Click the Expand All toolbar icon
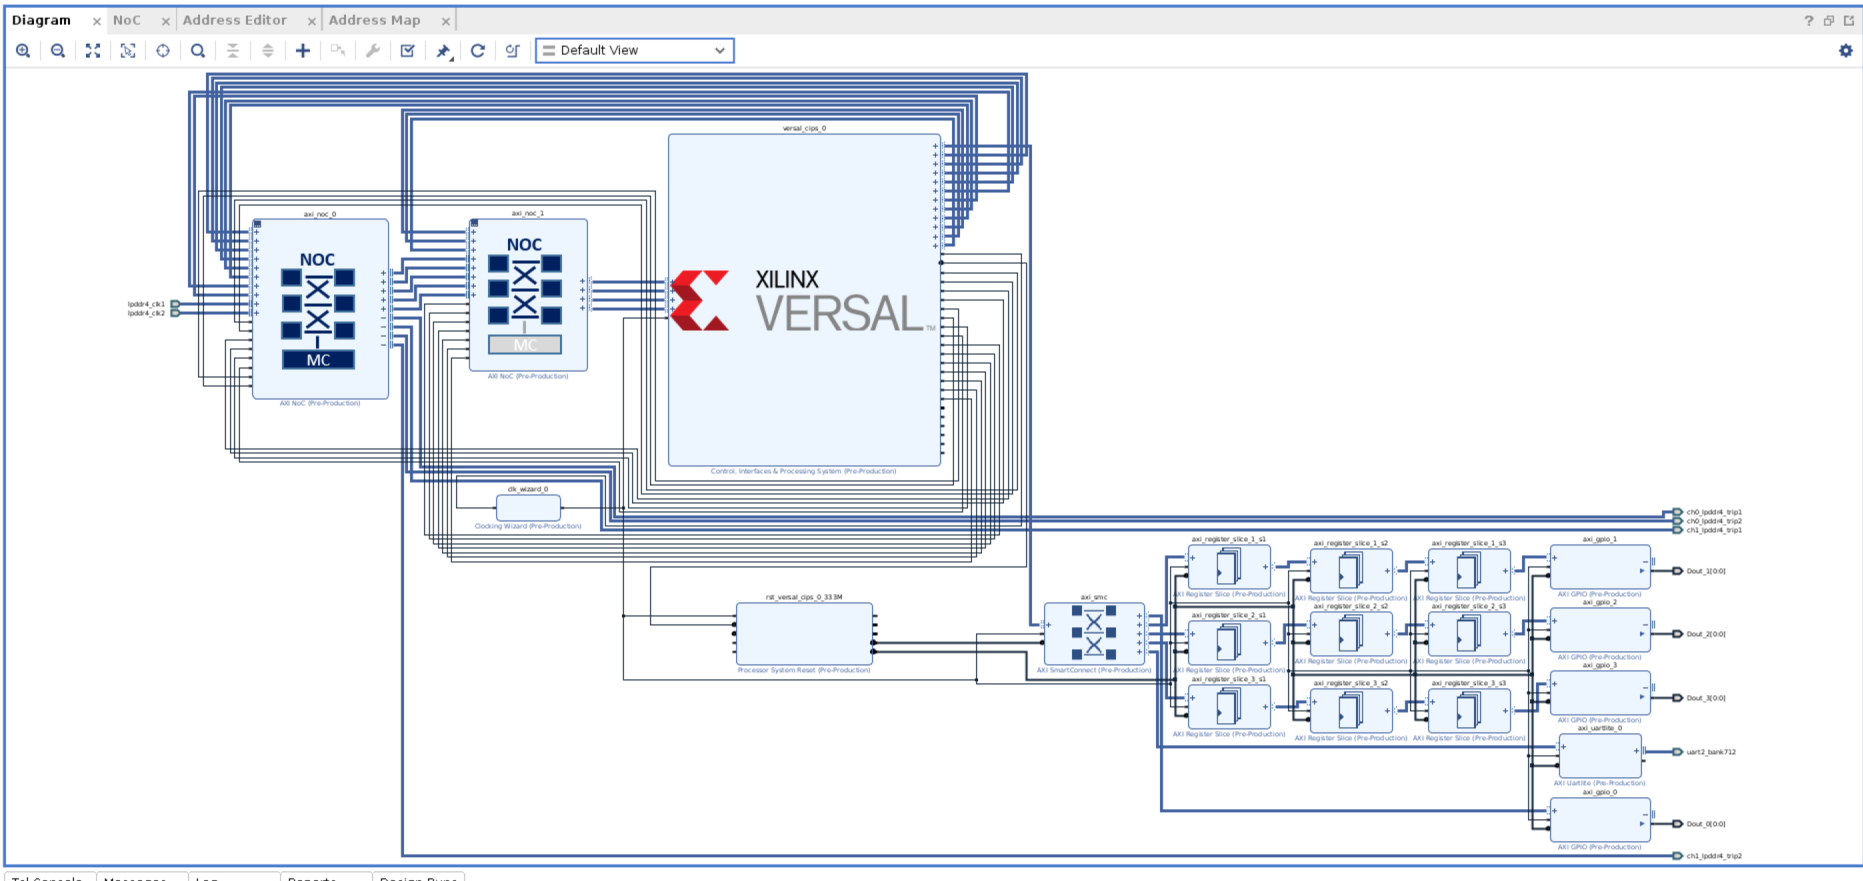This screenshot has height=881, width=1863. pos(268,51)
